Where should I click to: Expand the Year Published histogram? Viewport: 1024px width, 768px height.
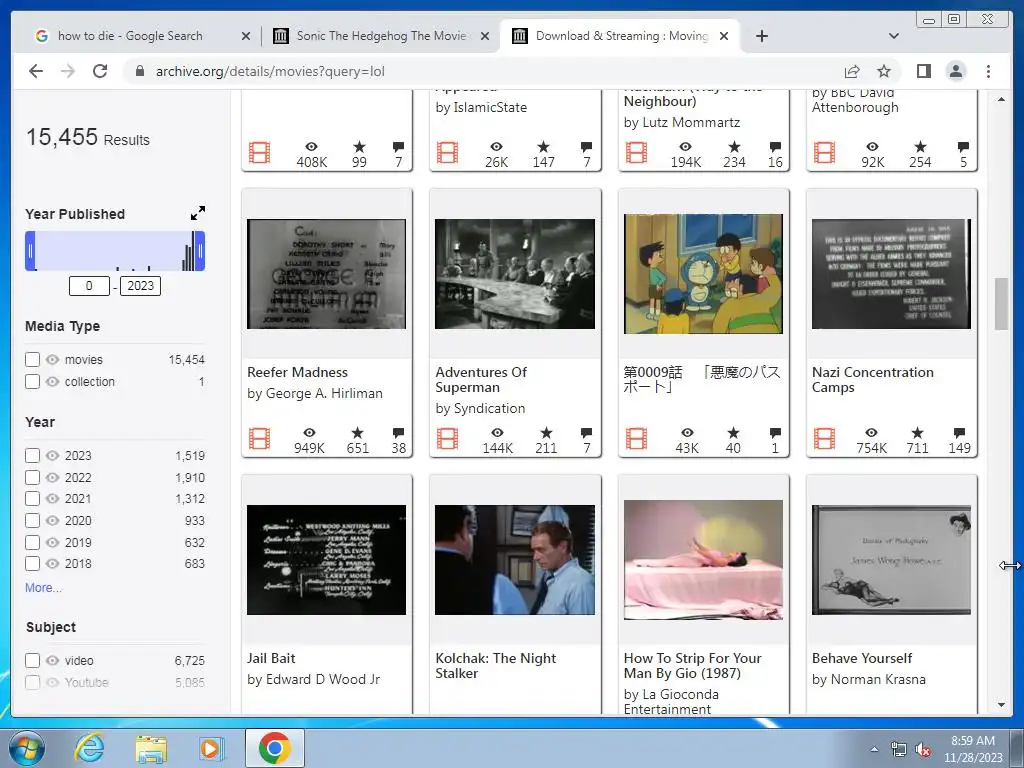pyautogui.click(x=198, y=213)
